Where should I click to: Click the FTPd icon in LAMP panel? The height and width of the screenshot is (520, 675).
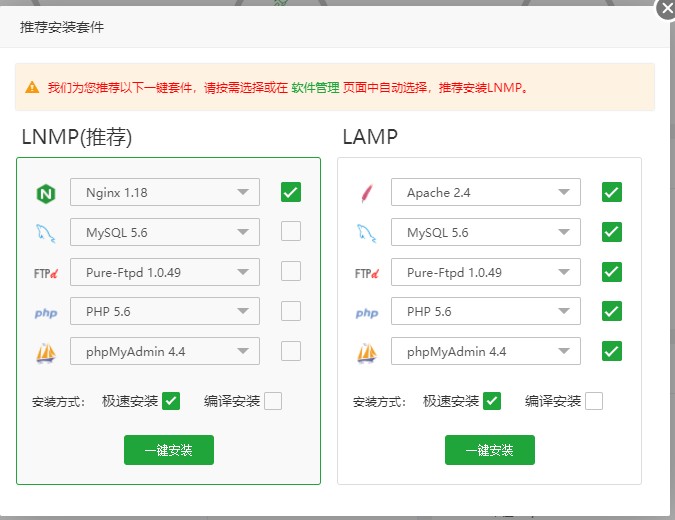coord(367,273)
